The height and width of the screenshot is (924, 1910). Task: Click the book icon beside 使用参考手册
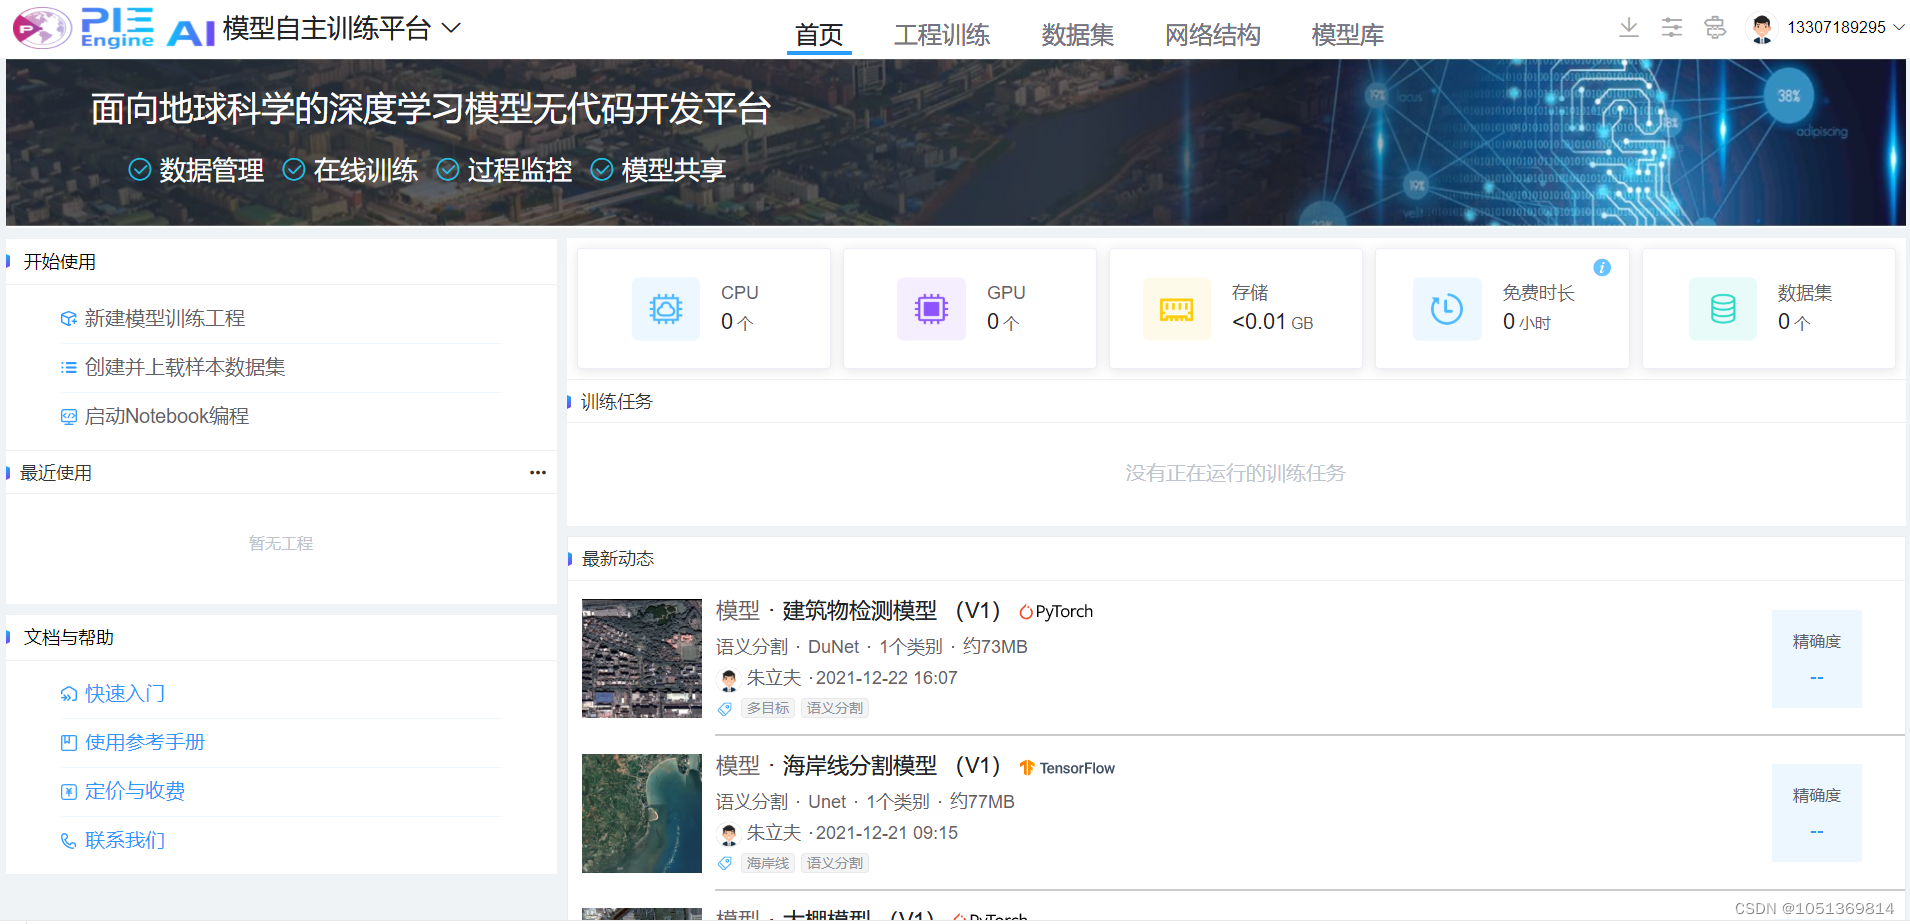pos(69,743)
